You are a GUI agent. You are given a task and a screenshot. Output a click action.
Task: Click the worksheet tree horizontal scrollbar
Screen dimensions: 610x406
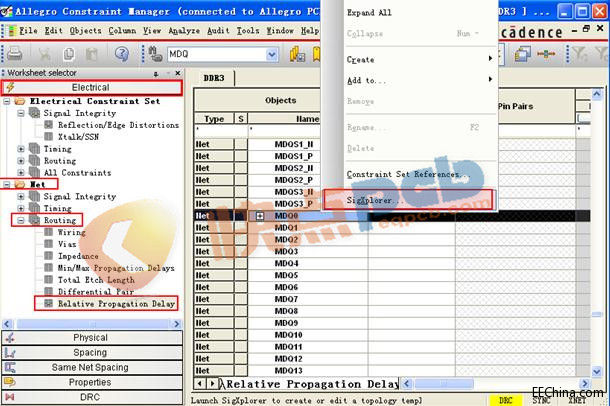[x=93, y=324]
